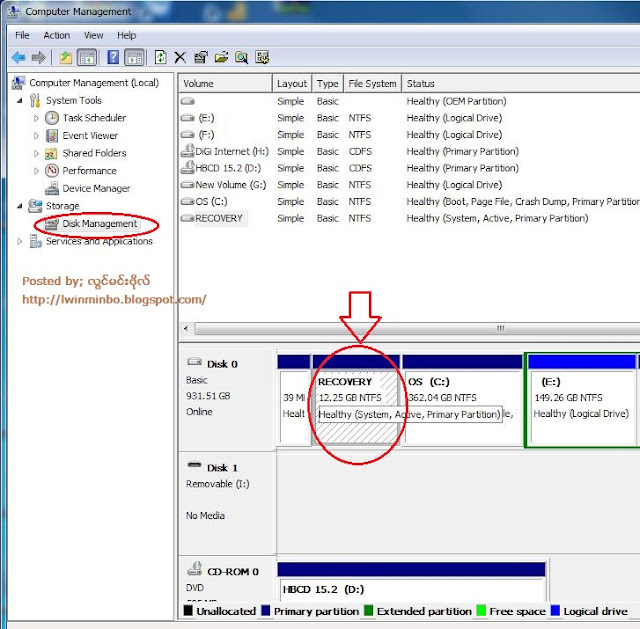Select Computer Management (Local) root node
The image size is (640, 629).
click(x=94, y=83)
